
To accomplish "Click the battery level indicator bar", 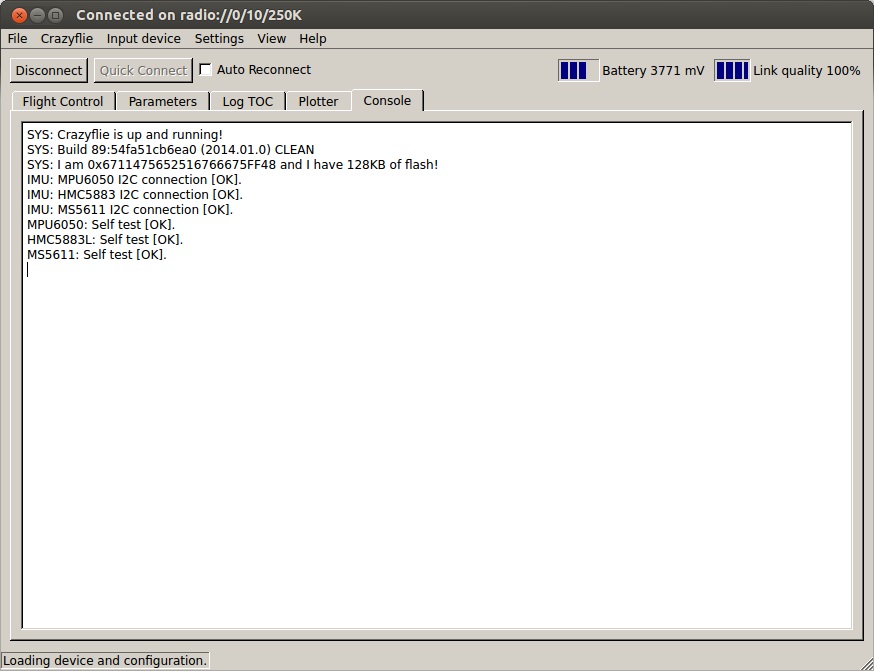I will click(579, 71).
